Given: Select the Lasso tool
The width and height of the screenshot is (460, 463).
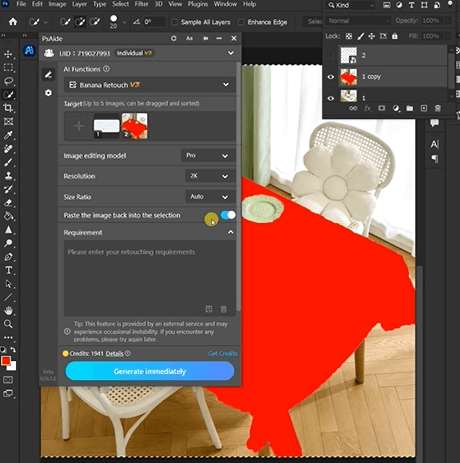Looking at the screenshot, I should (8, 81).
